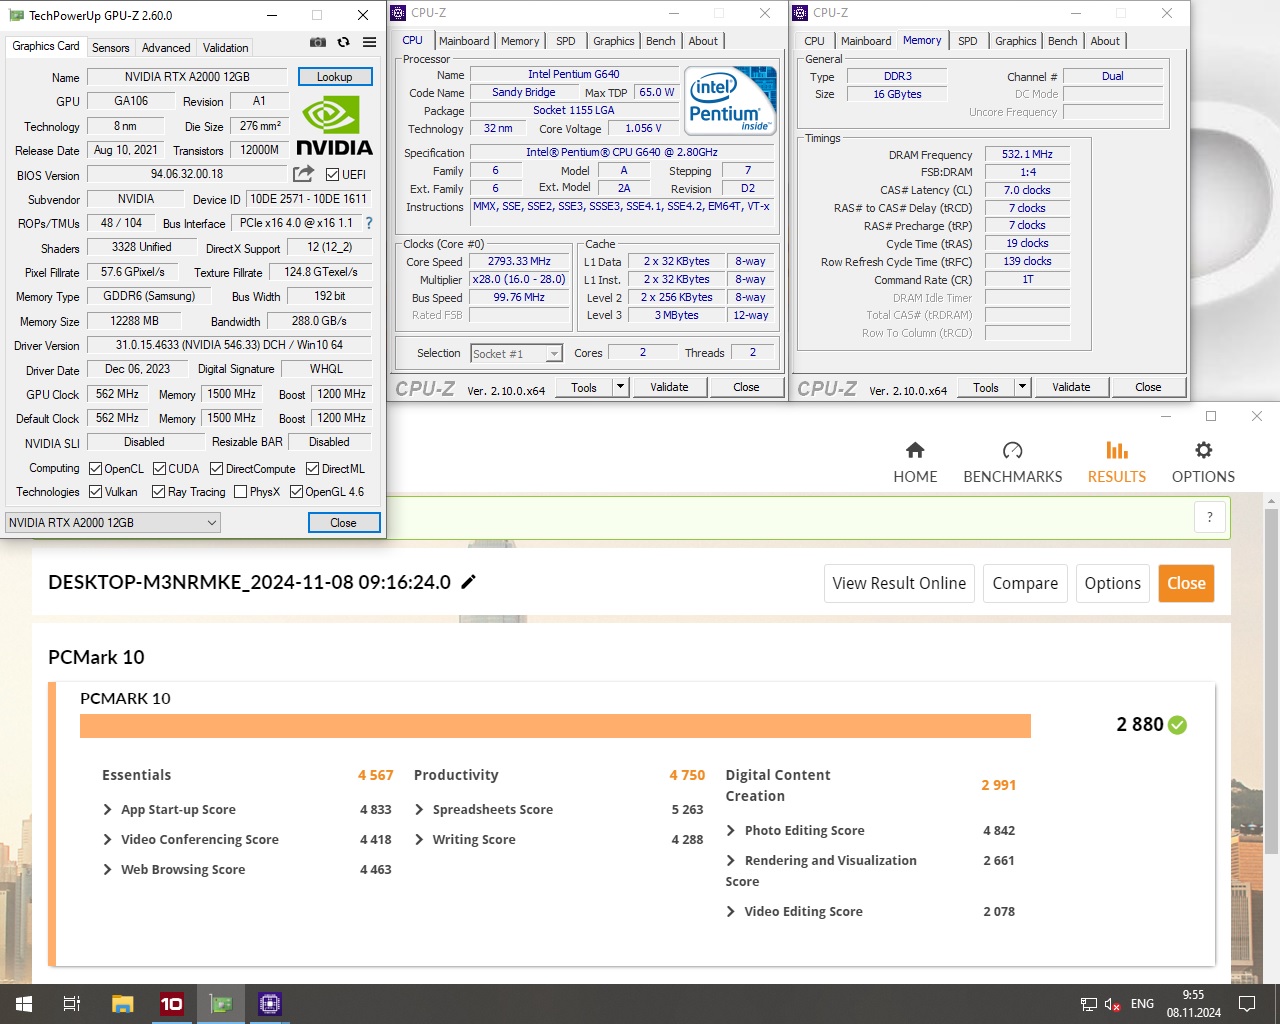Toggle OpenGL 4.6 checkbox

(x=296, y=491)
